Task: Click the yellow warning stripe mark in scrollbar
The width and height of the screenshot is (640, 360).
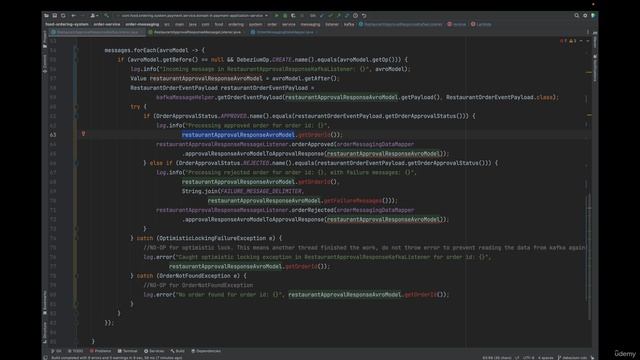Action: click(589, 72)
